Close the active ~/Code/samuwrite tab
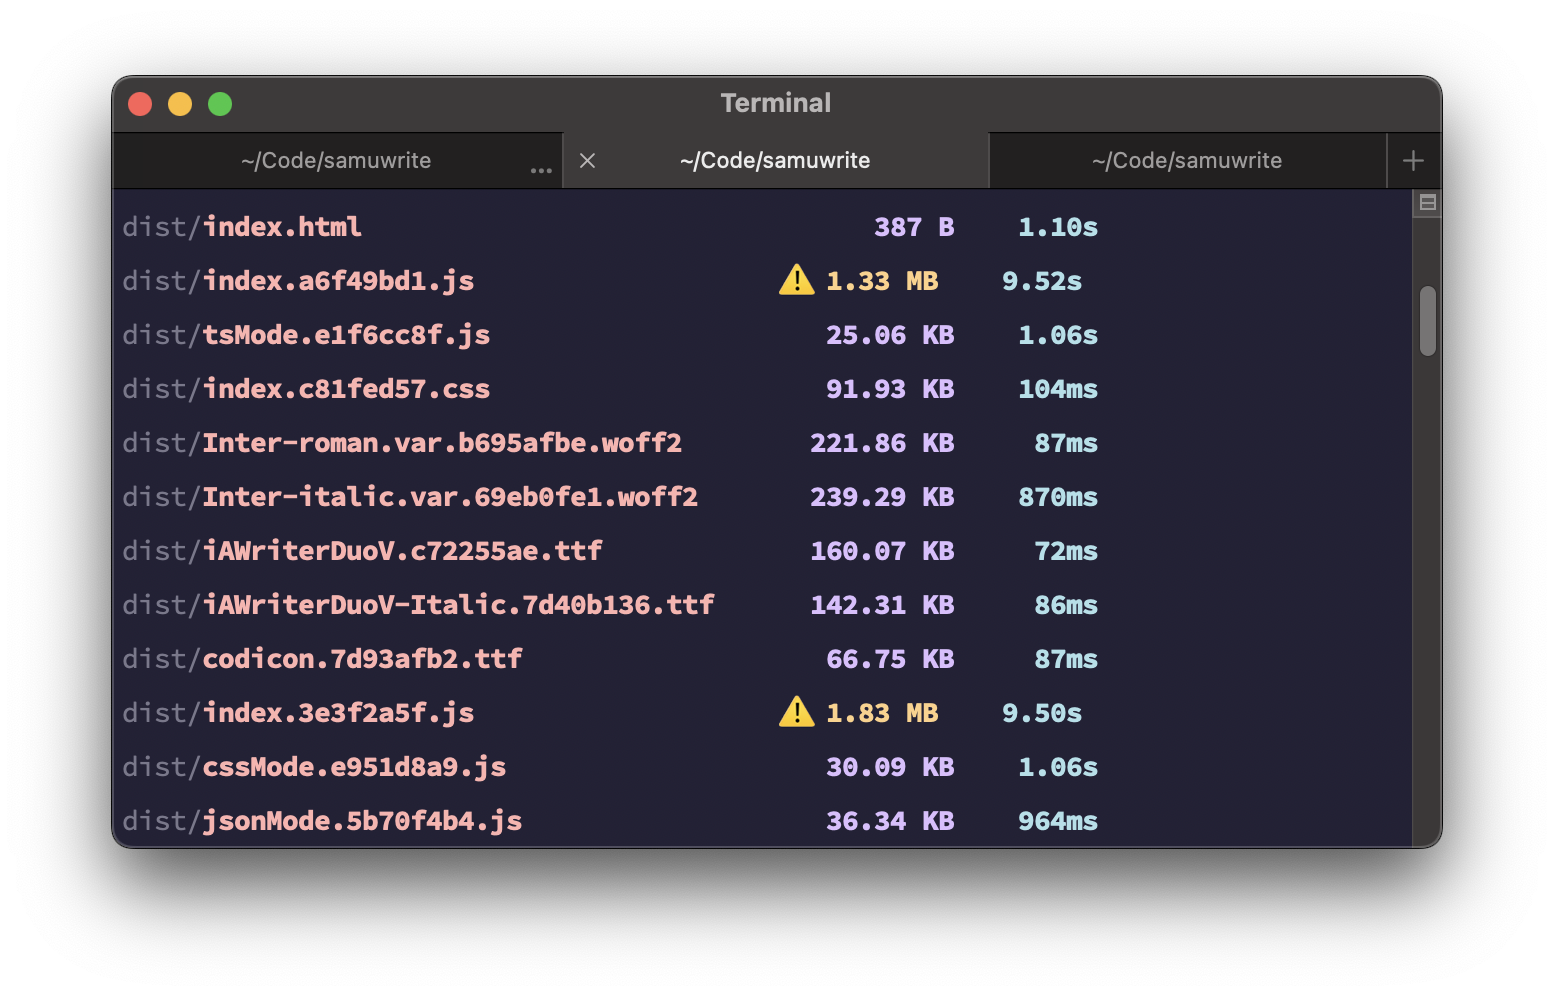Screen dimensions: 1554x996 pos(587,160)
